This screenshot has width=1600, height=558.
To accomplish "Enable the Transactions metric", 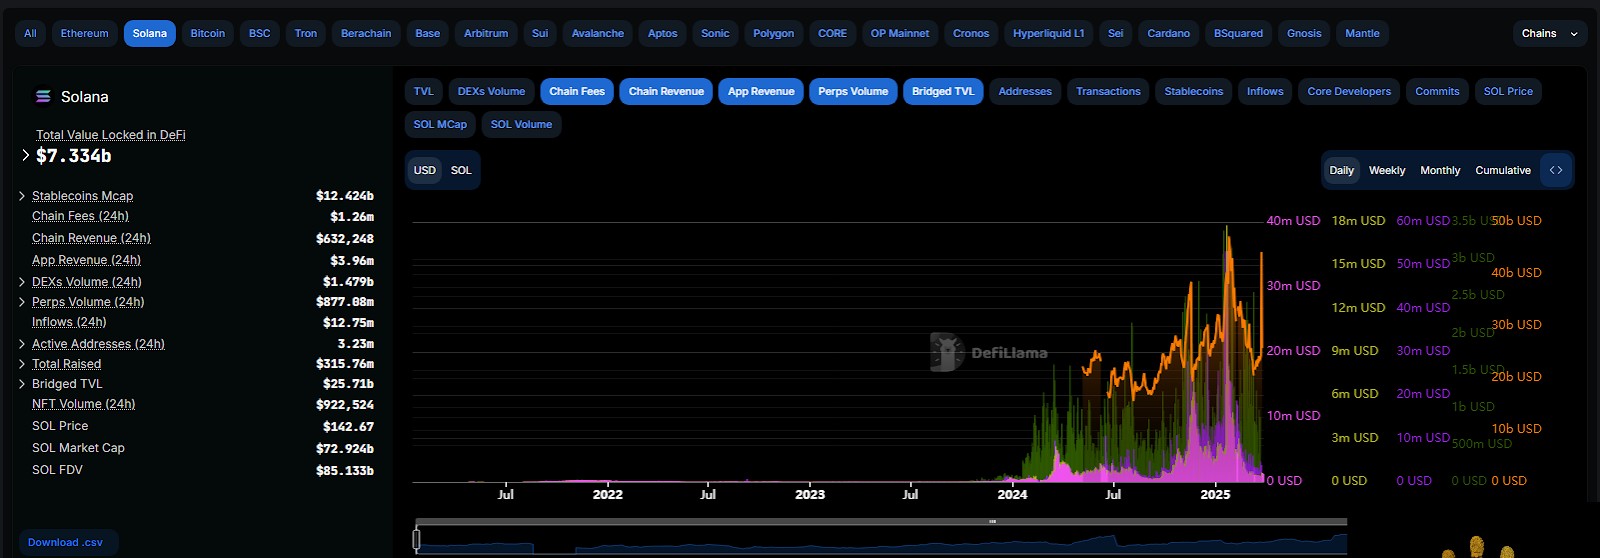I will click(1108, 91).
